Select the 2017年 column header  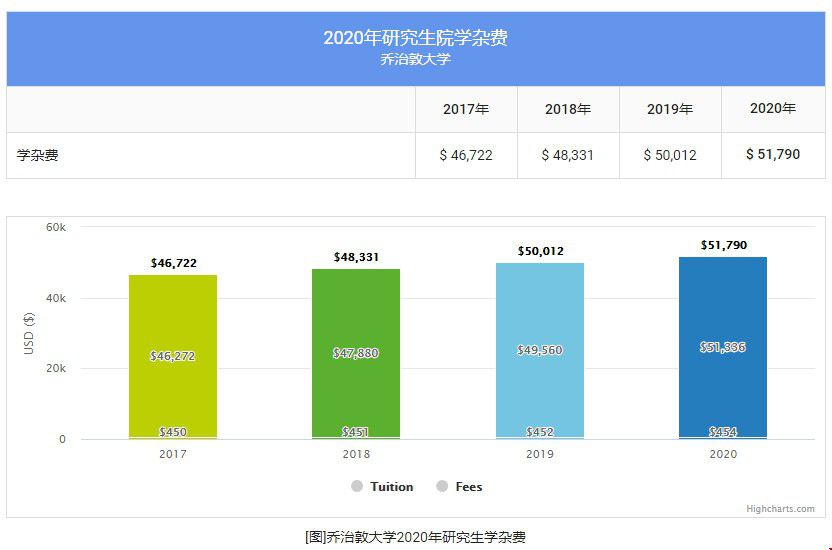pyautogui.click(x=466, y=109)
